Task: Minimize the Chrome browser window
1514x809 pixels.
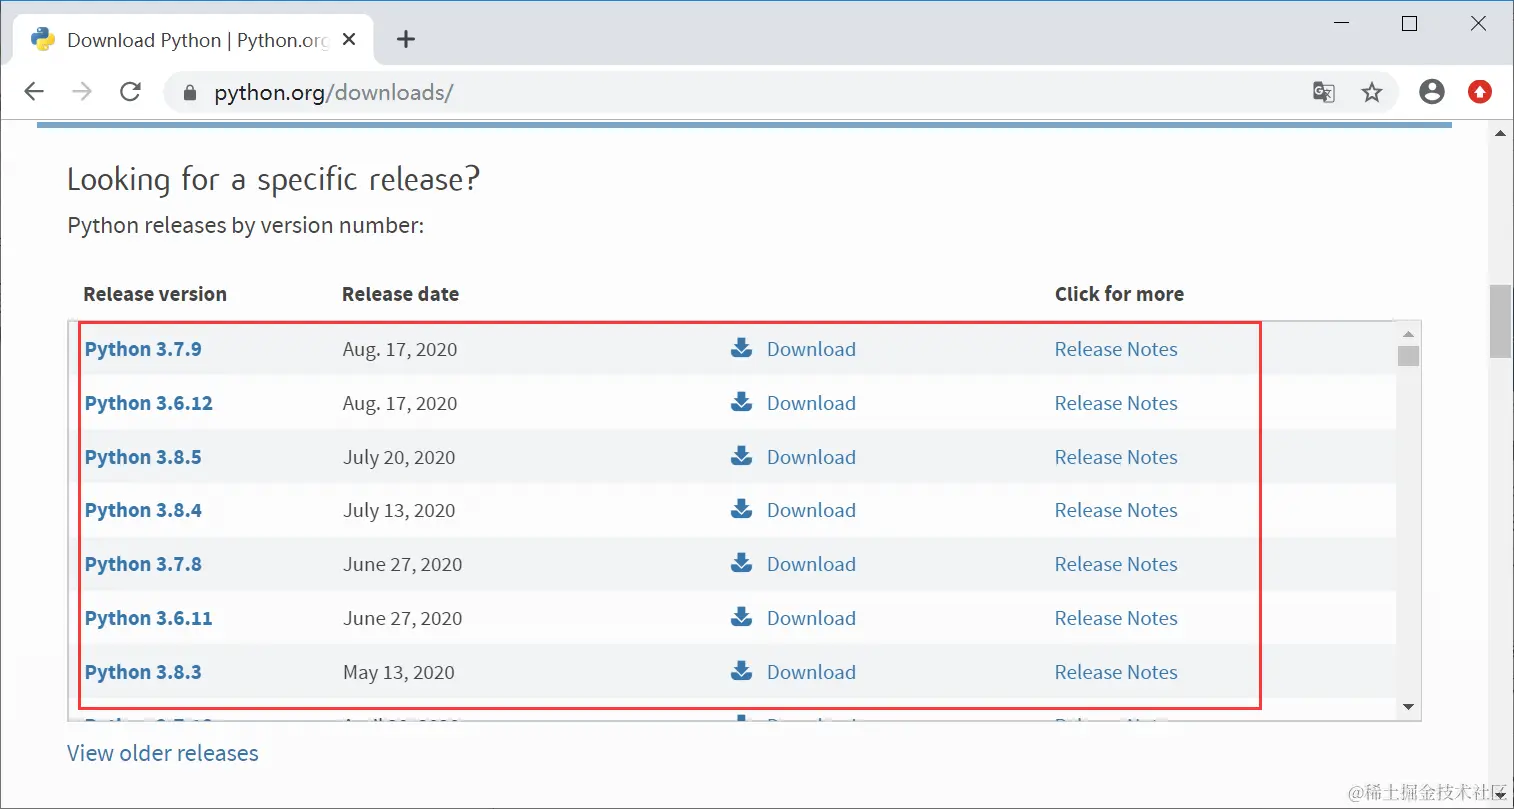Action: point(1342,23)
